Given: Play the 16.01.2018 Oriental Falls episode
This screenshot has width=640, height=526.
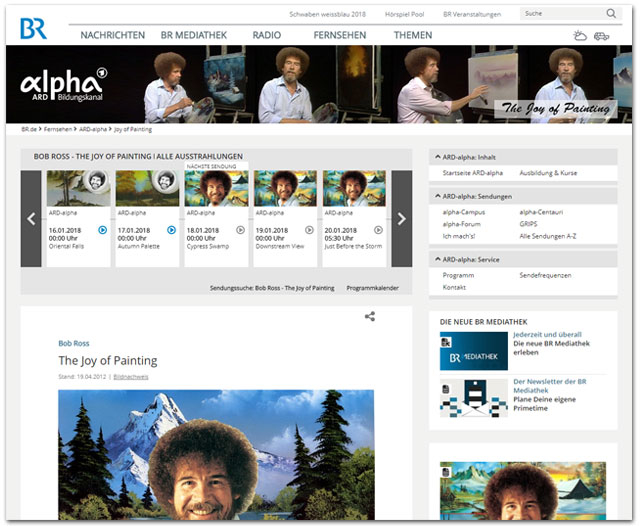Looking at the screenshot, I should pyautogui.click(x=102, y=230).
